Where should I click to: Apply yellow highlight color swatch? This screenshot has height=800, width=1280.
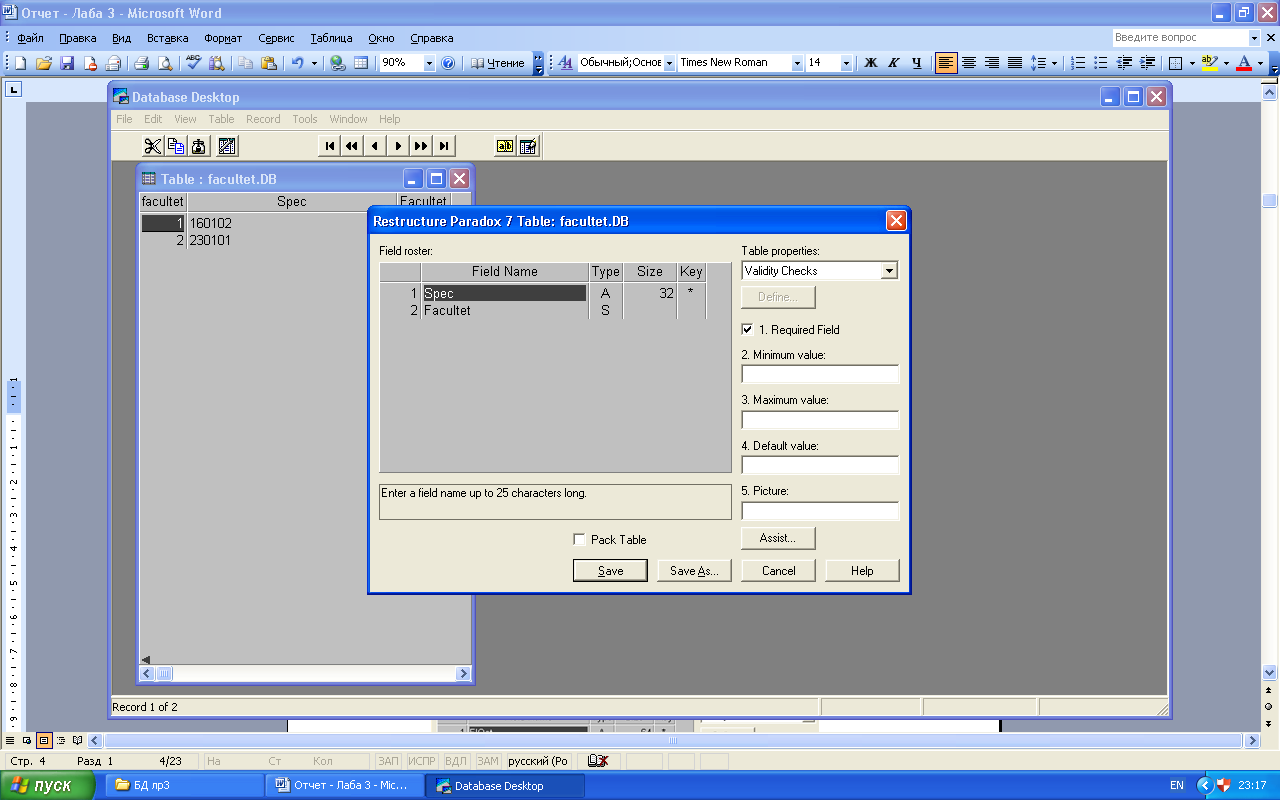pos(1209,63)
